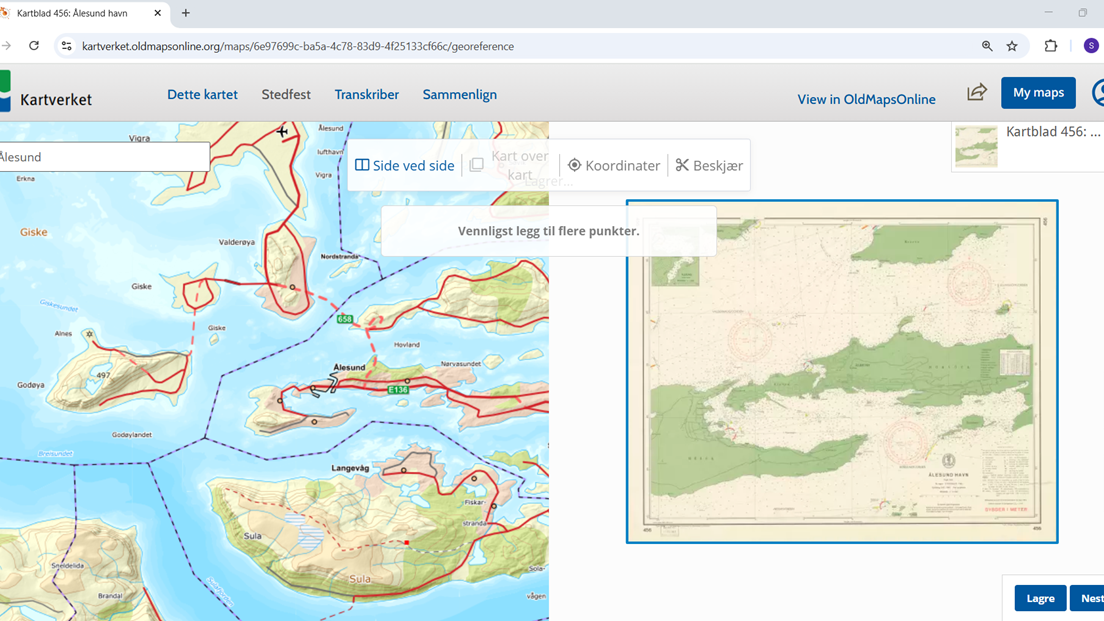Screen dimensions: 1104x621
Task: Select the Beskjær crop tool
Action: 709,165
